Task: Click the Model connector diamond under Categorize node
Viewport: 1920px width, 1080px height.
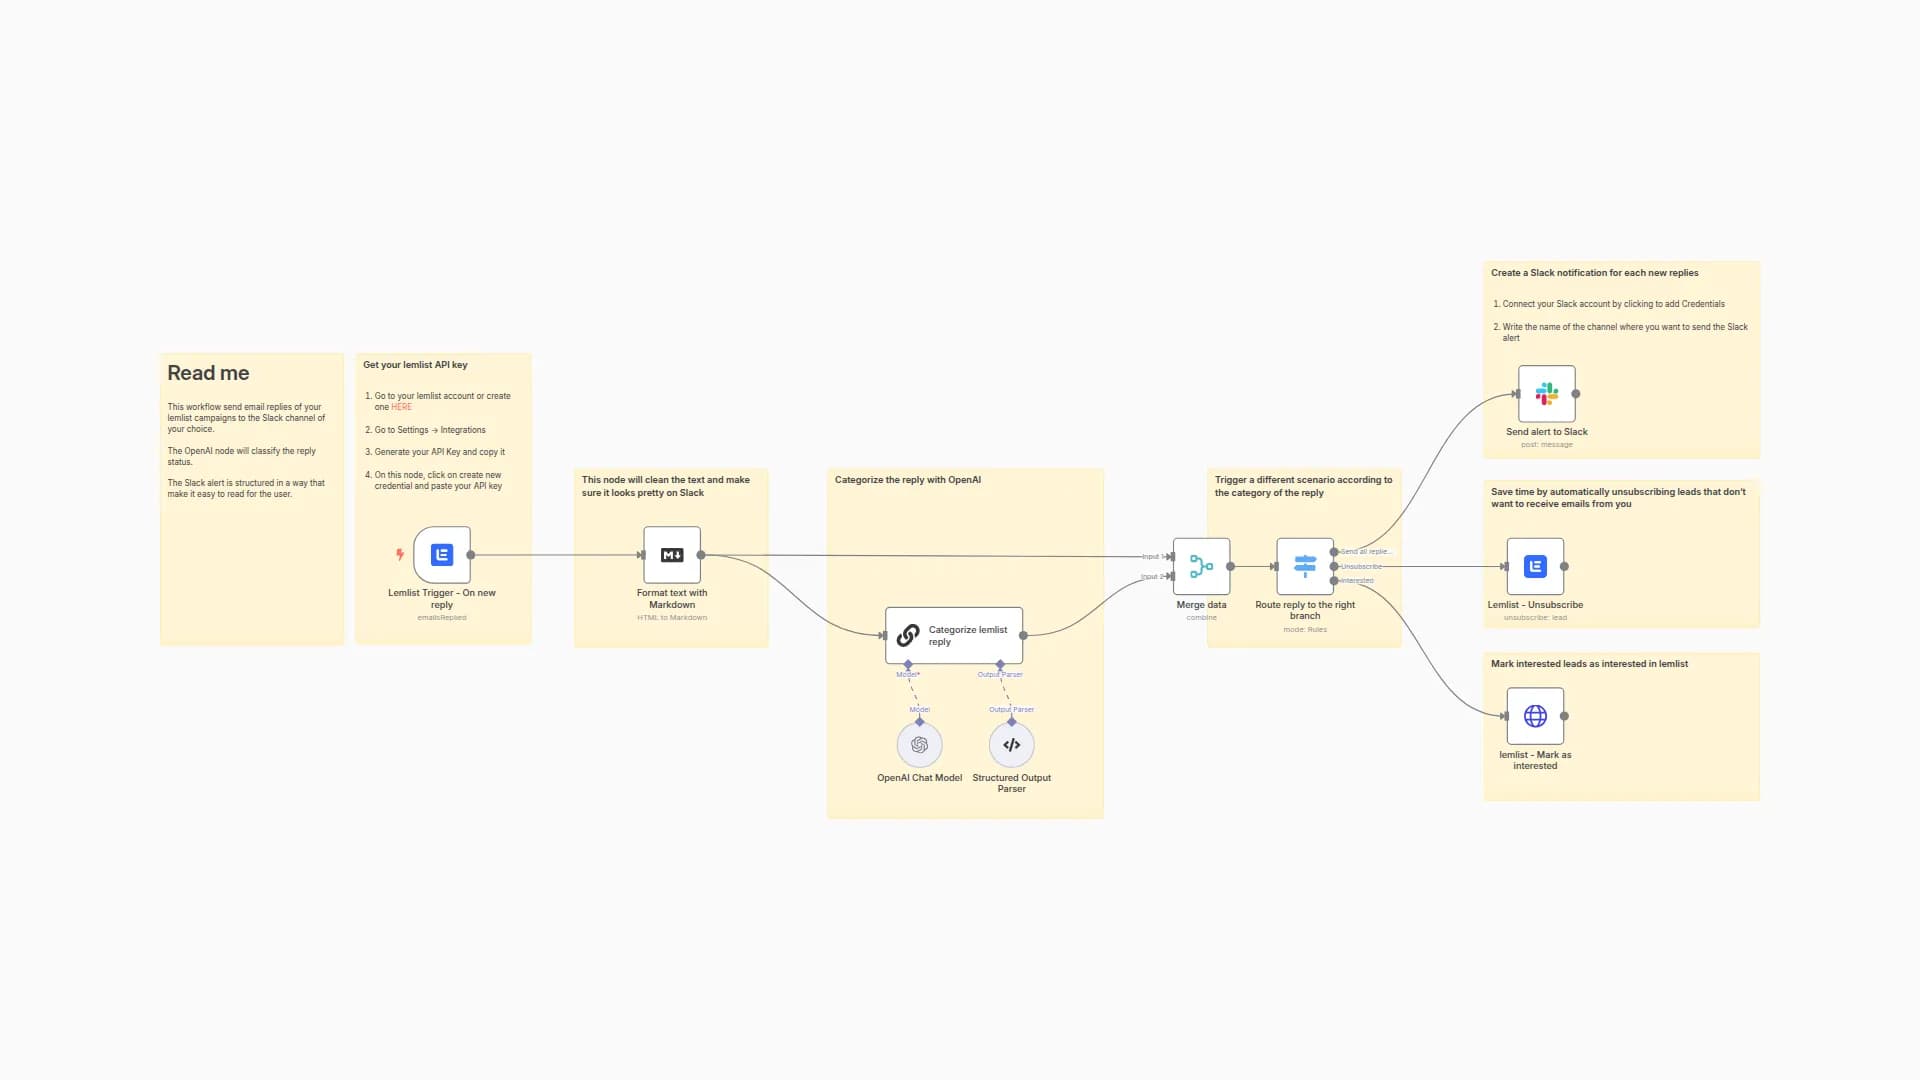Action: click(908, 664)
